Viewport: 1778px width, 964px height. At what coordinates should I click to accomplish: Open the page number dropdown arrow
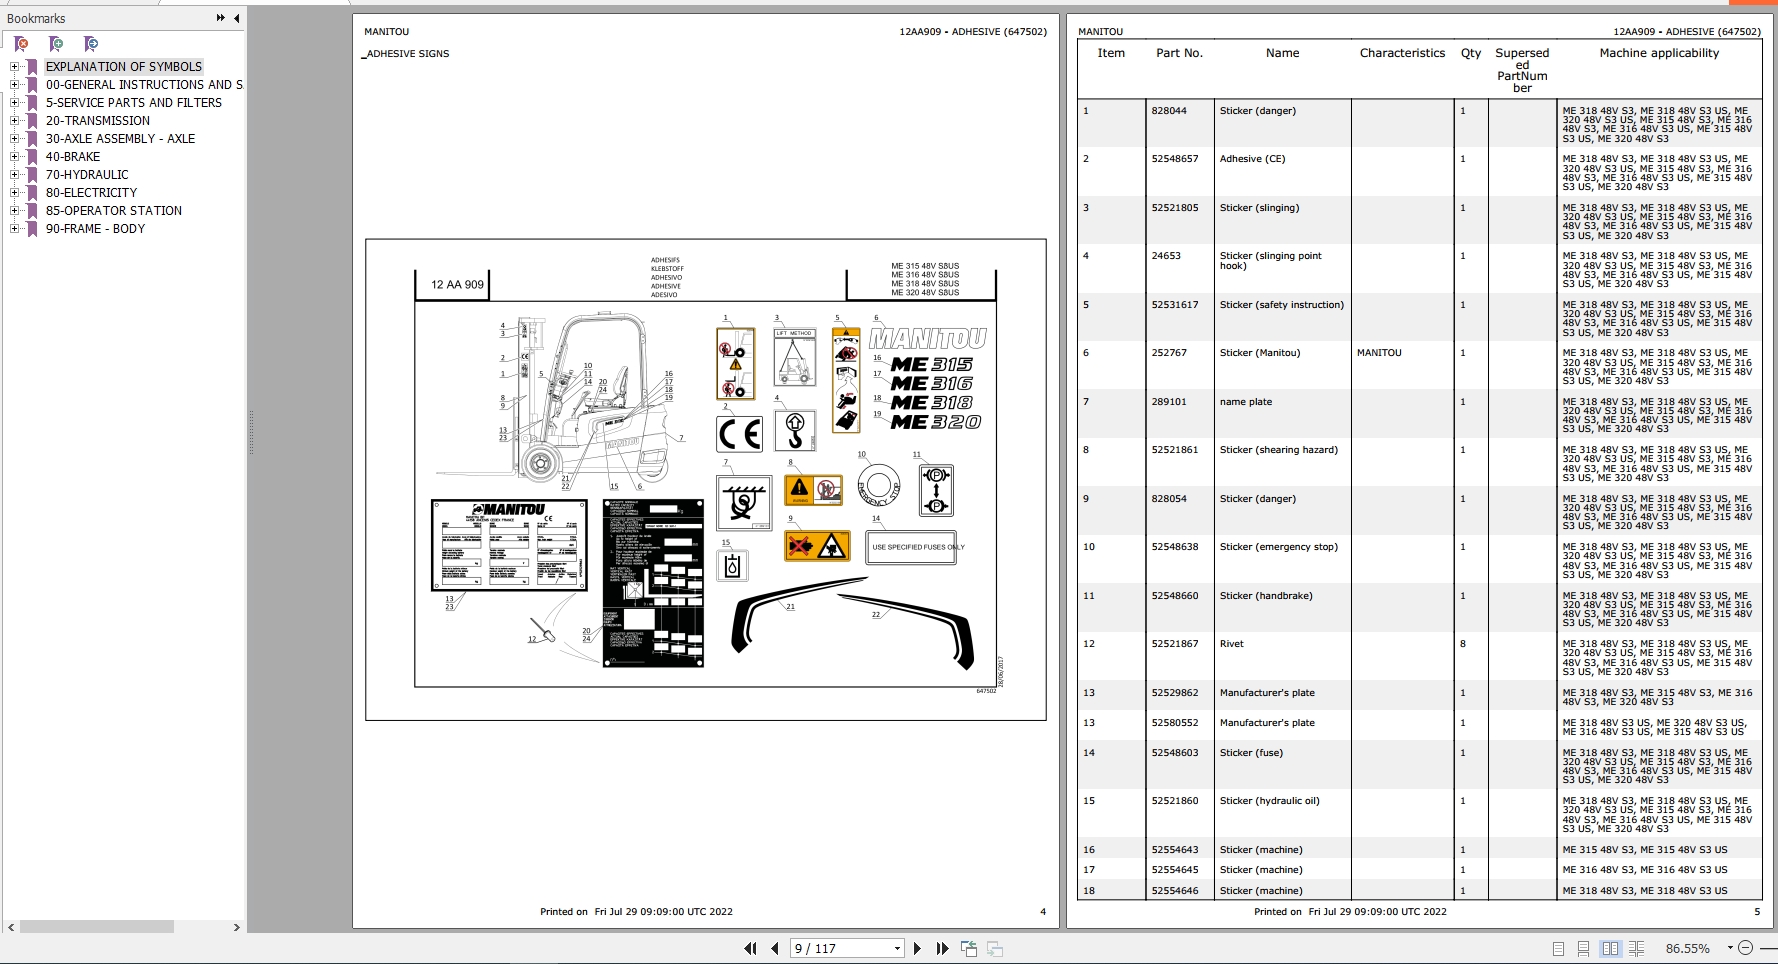[897, 948]
